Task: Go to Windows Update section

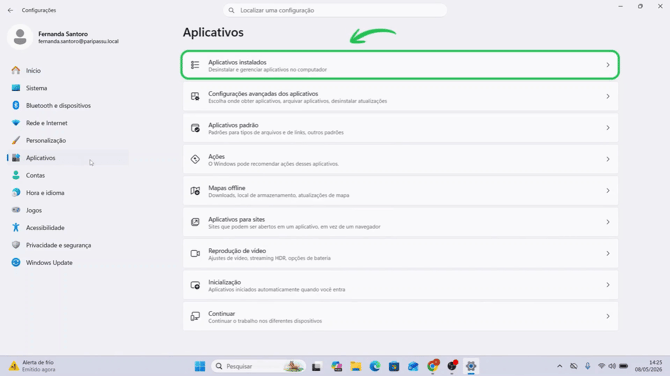Action: pyautogui.click(x=68, y=262)
